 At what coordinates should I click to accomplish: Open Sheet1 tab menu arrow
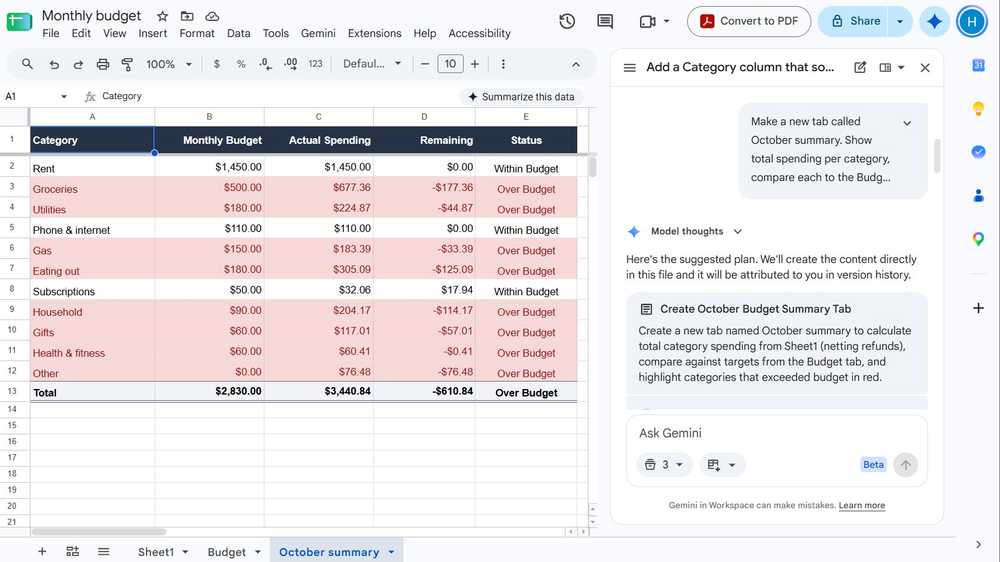(185, 552)
